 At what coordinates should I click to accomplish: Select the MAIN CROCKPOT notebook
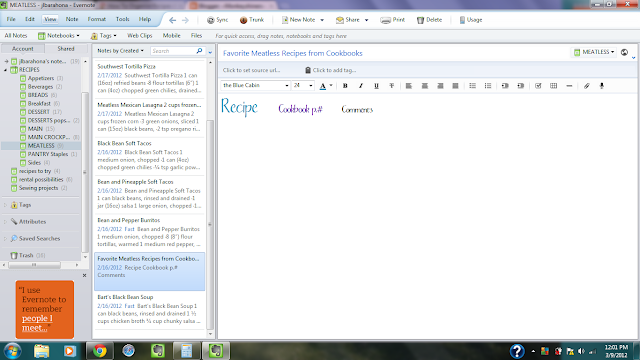pos(49,137)
